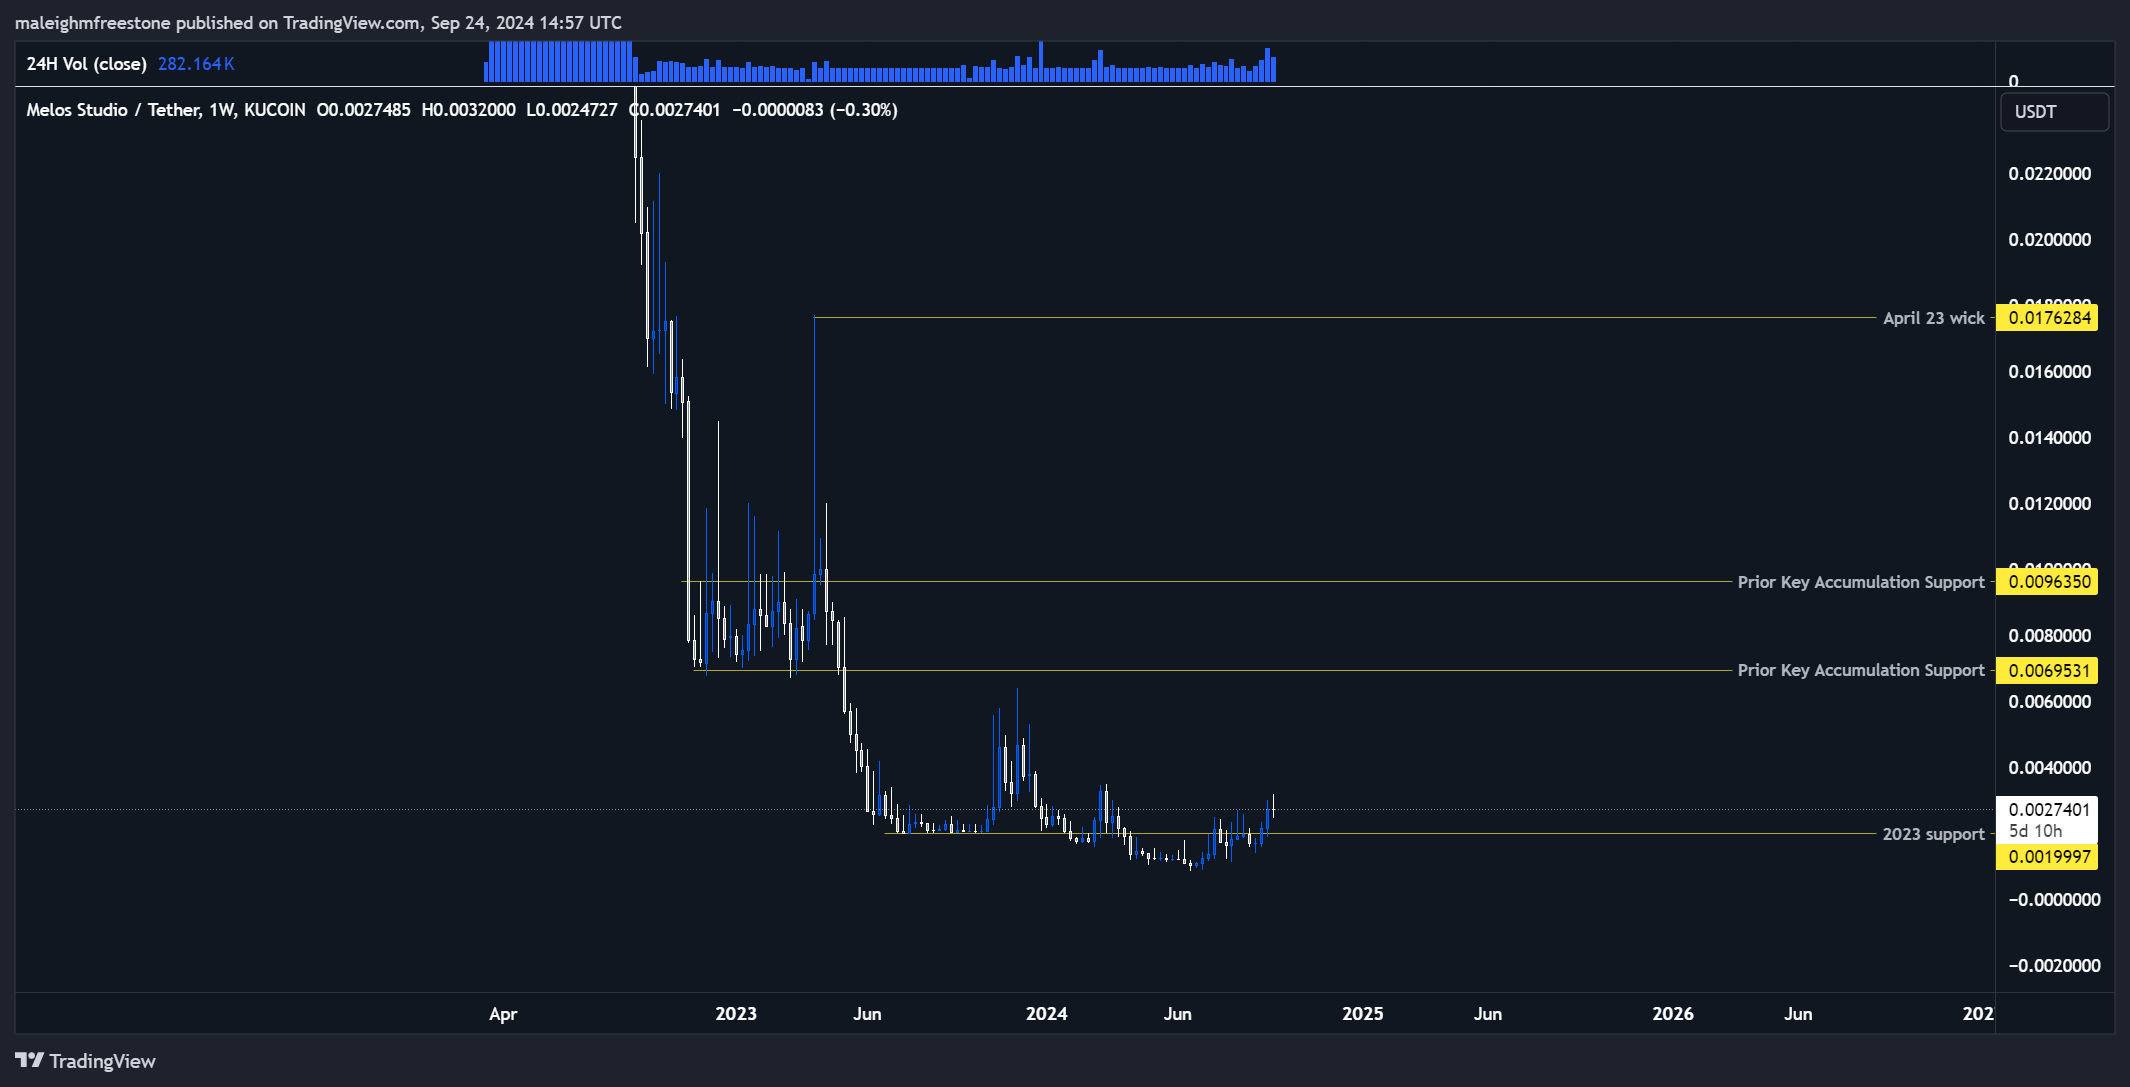Image resolution: width=2130 pixels, height=1087 pixels.
Task: Click the USDT currency unit button
Action: point(2054,111)
